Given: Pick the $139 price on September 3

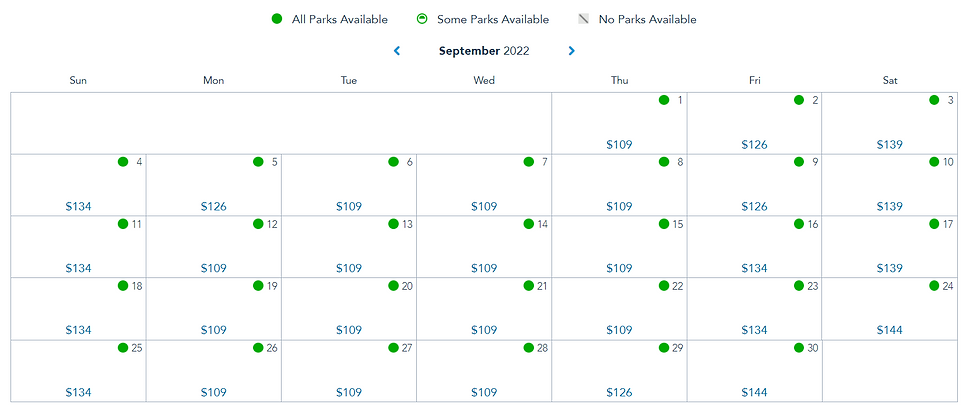Looking at the screenshot, I should click(889, 144).
